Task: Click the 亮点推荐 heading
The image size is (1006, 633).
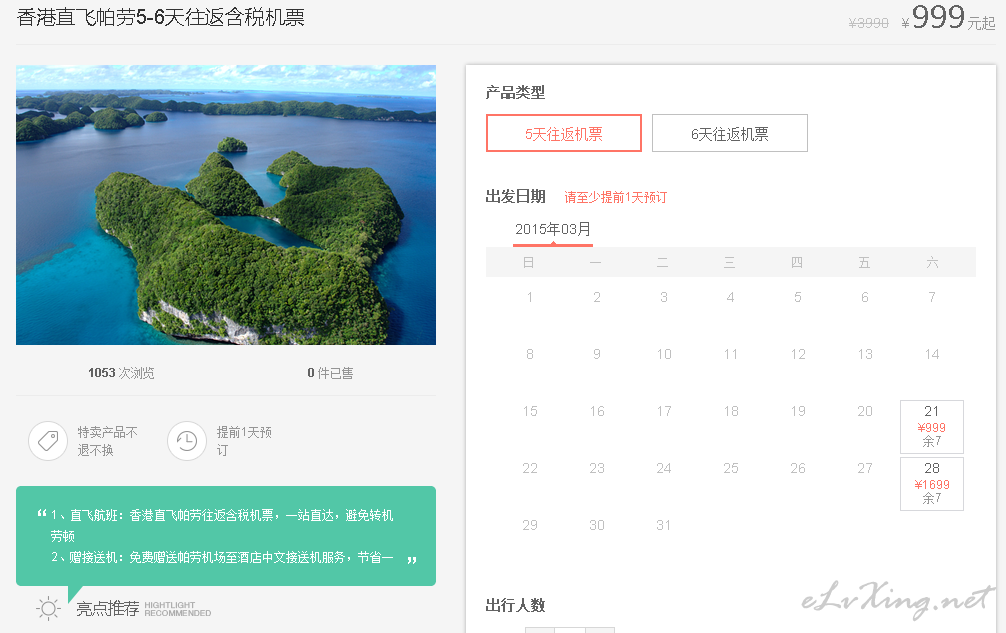Action: 107,609
